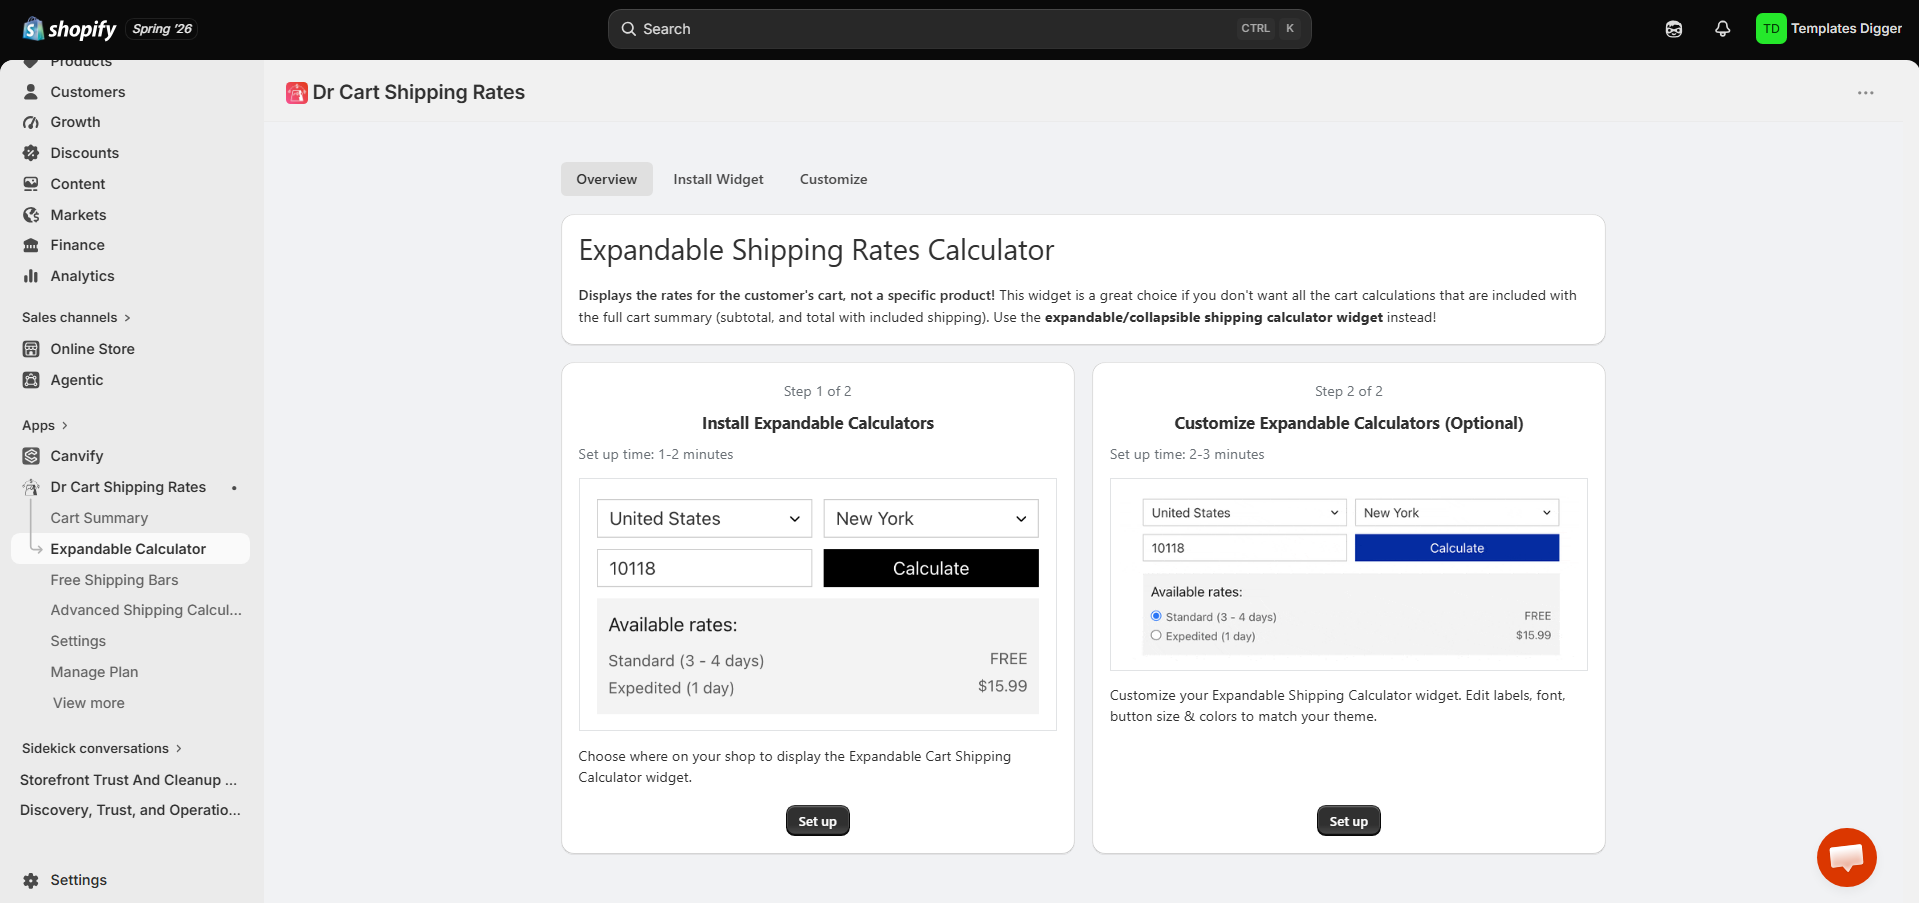Screen dimensions: 1919x903
Task: Open the Sidekick assistant icon
Action: point(1674,29)
